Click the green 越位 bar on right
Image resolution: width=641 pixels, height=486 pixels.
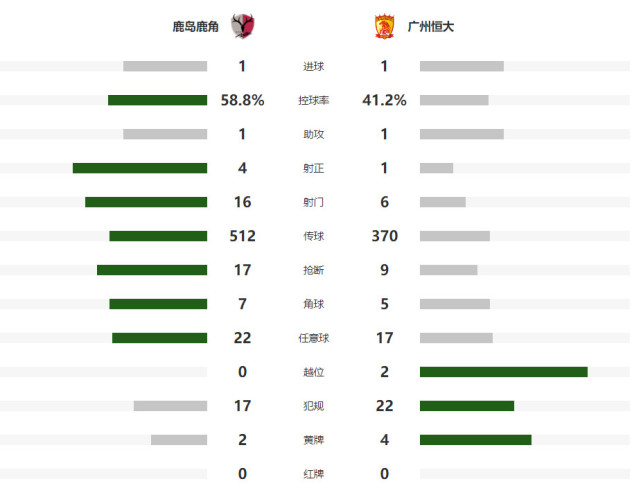pos(504,372)
